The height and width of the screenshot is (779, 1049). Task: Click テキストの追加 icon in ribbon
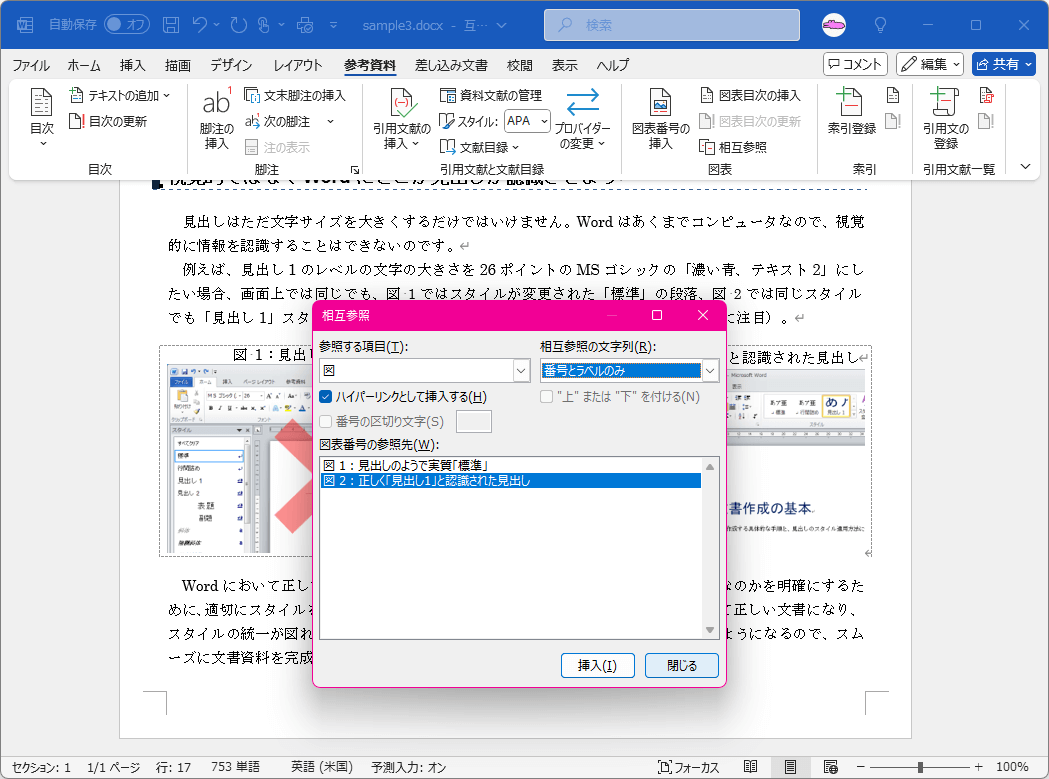pyautogui.click(x=76, y=95)
